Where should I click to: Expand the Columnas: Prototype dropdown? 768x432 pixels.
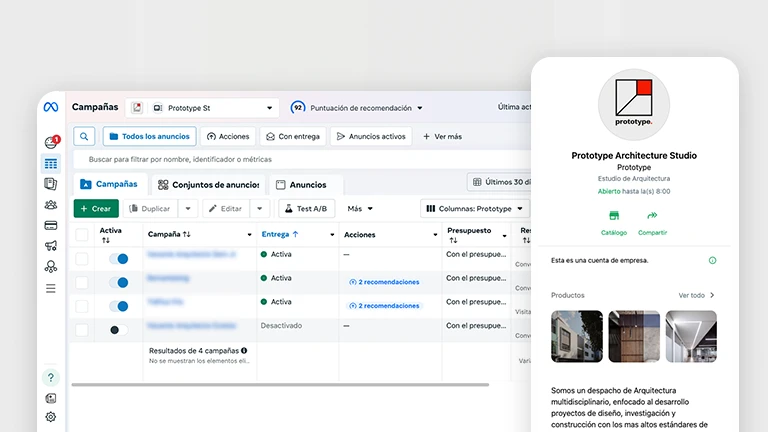pyautogui.click(x=473, y=209)
